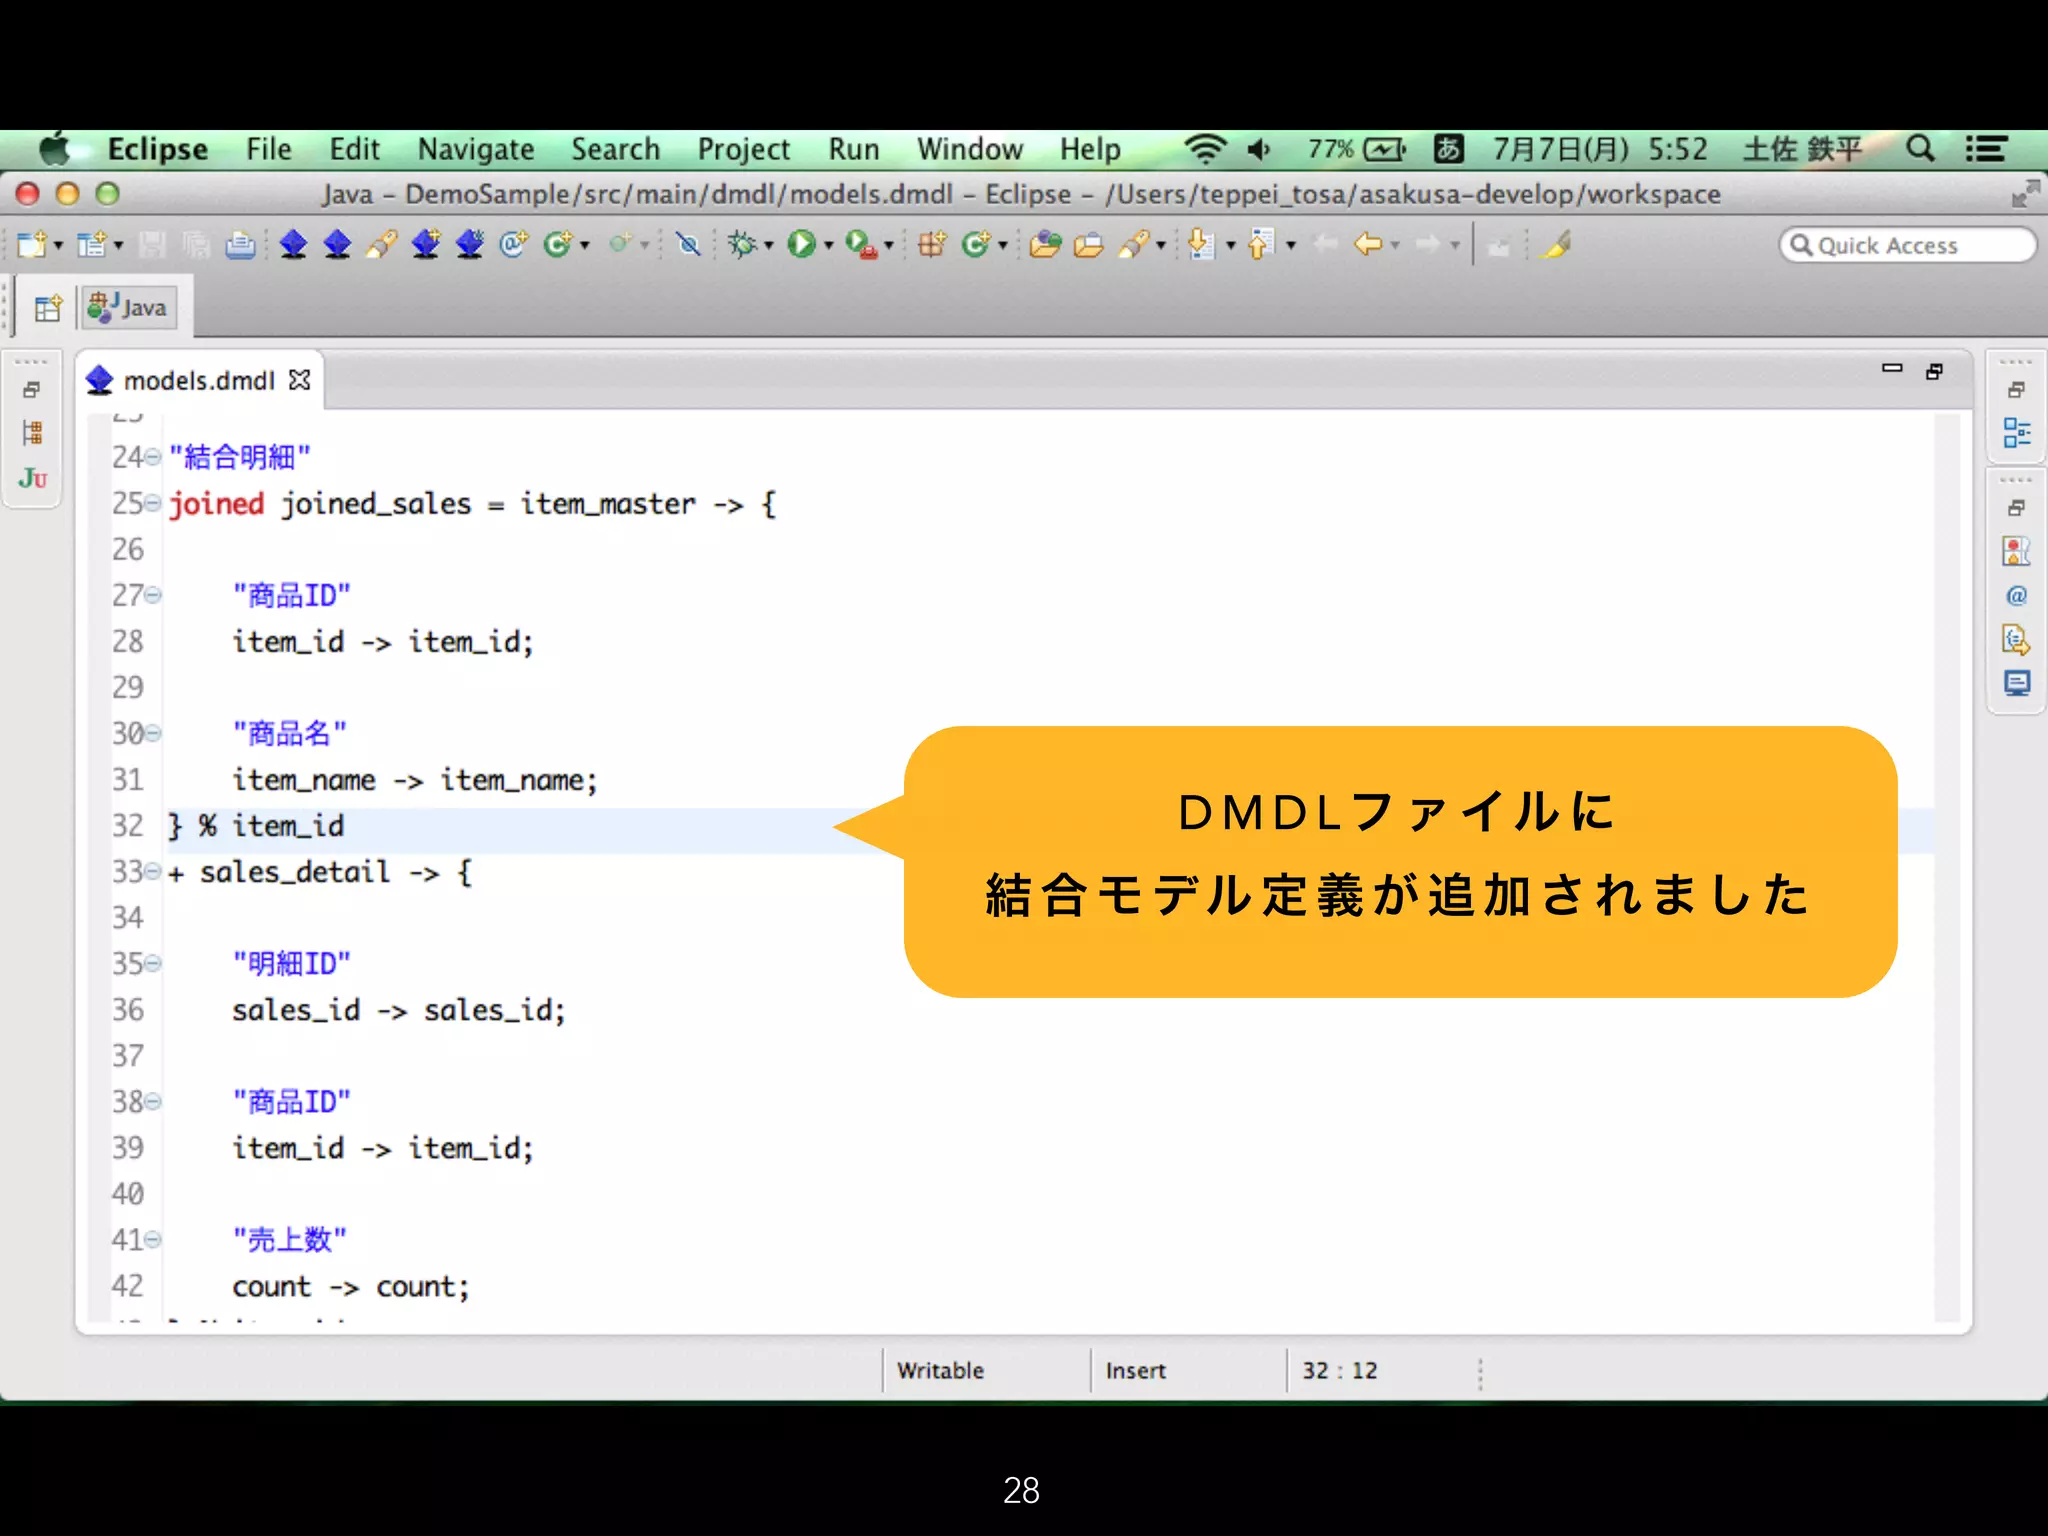Click line 42 'count -> count;'
The height and width of the screenshot is (1536, 2048).
pyautogui.click(x=351, y=1286)
